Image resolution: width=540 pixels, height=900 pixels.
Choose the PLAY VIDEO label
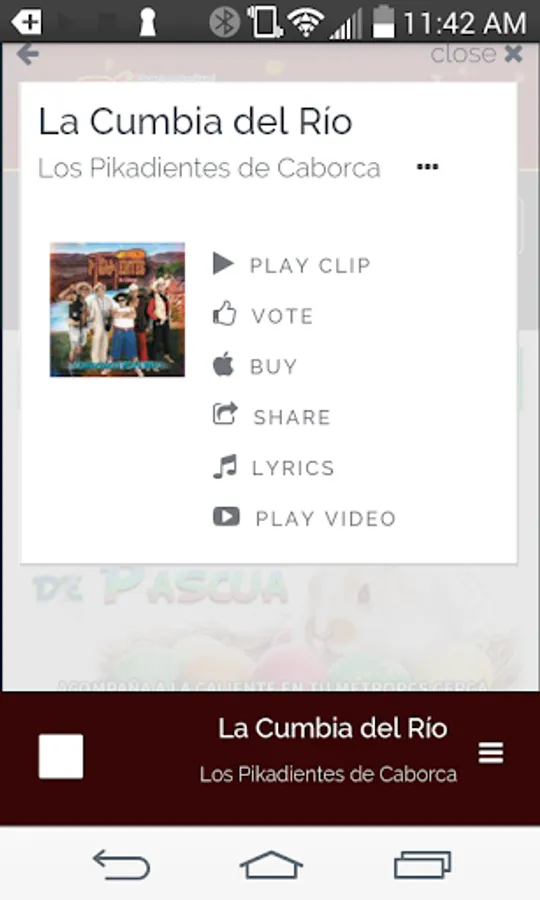coord(326,519)
